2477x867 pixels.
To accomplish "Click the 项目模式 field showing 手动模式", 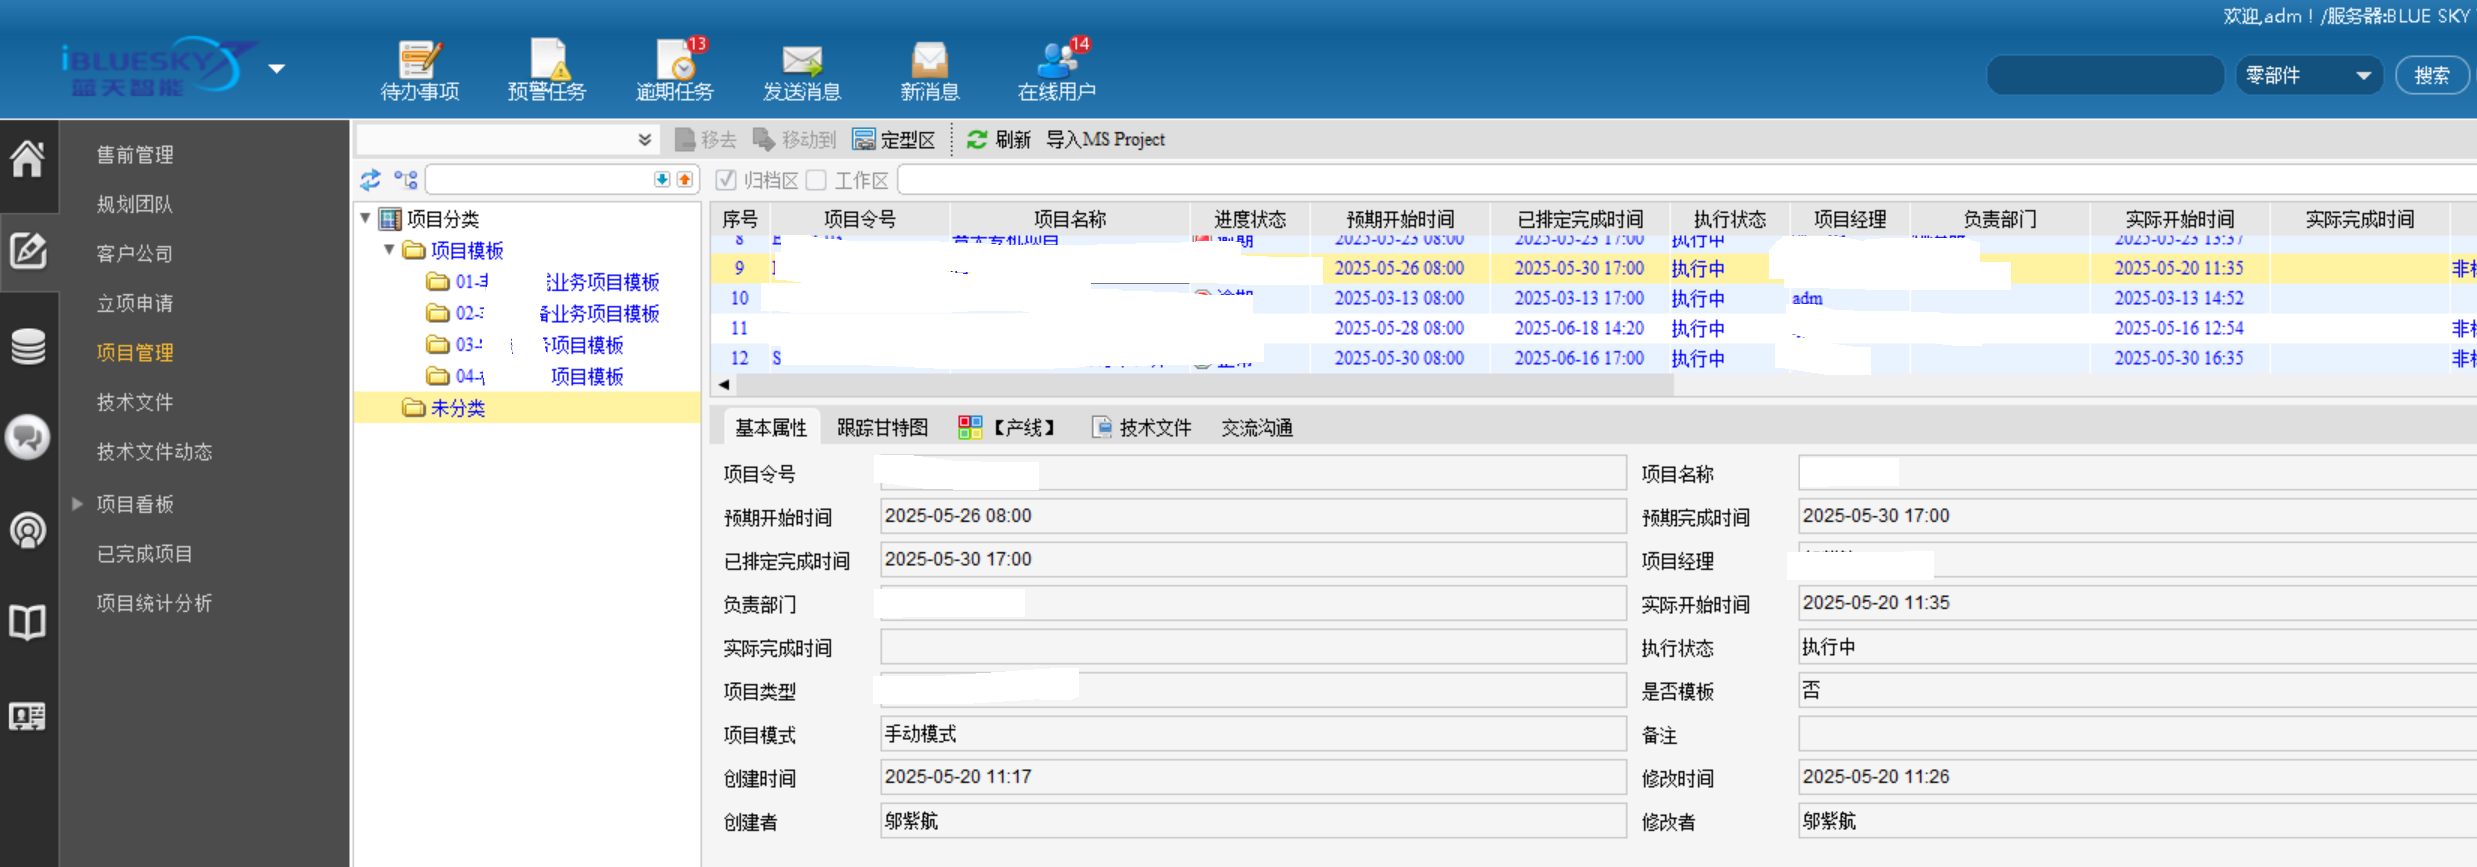I will click(1253, 734).
